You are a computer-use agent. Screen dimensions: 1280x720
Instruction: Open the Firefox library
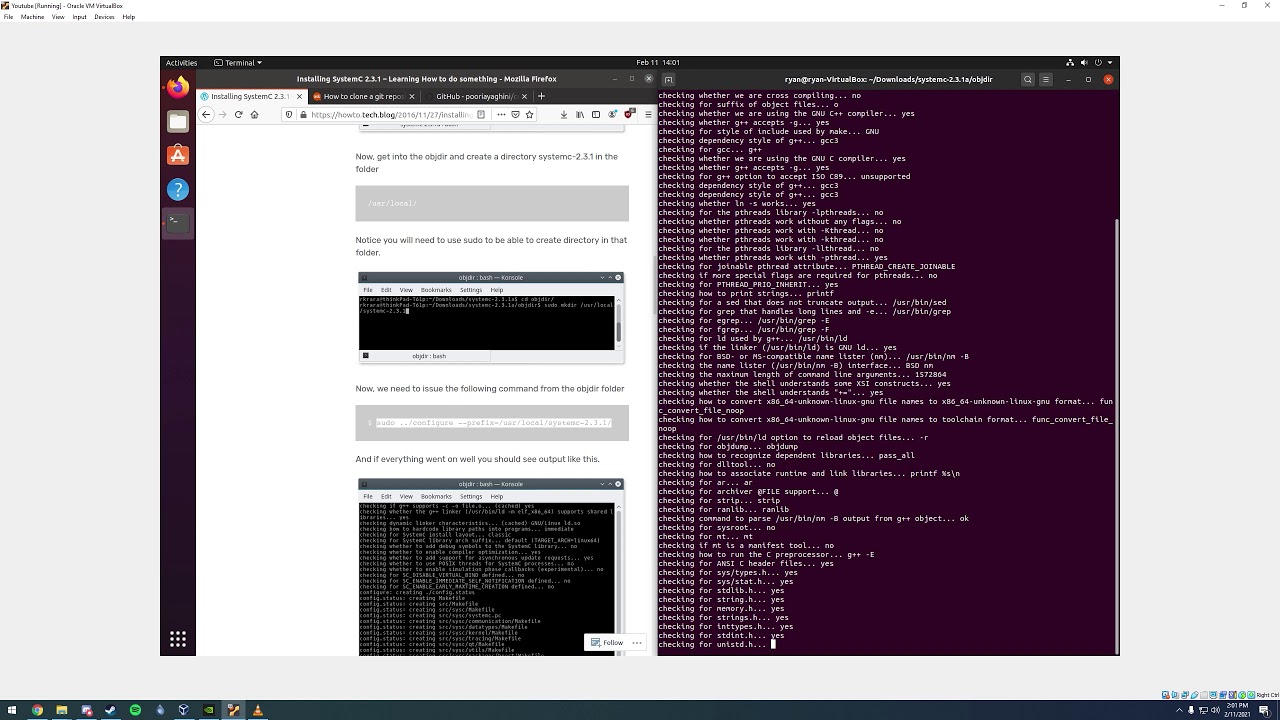pos(580,114)
